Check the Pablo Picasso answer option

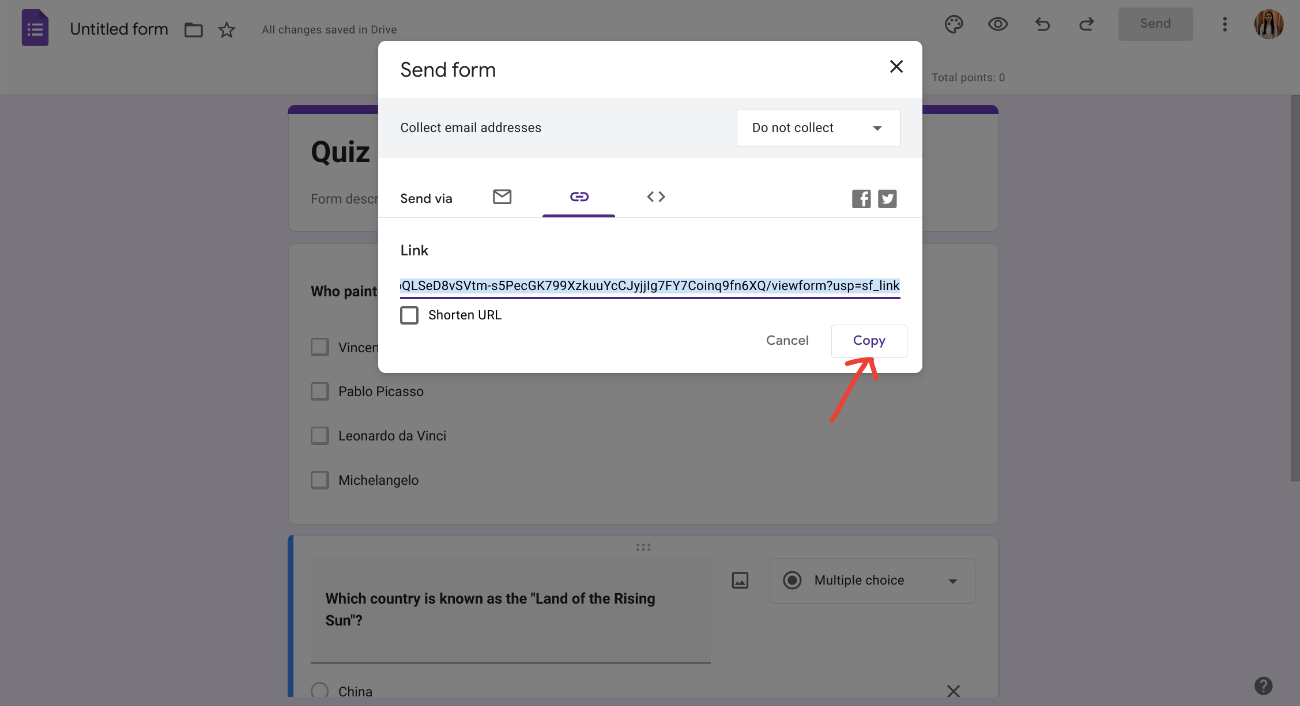[x=319, y=391]
